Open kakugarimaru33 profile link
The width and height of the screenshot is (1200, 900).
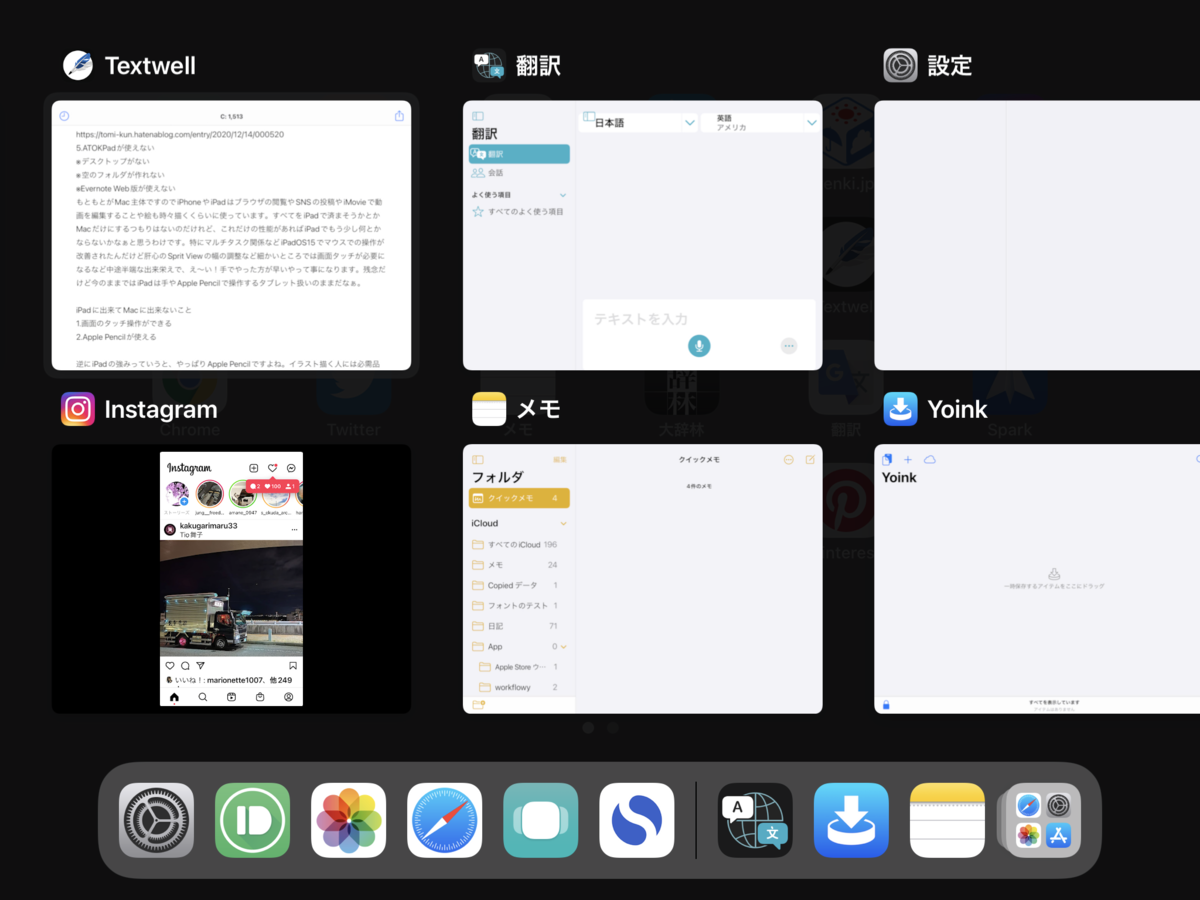pos(209,525)
